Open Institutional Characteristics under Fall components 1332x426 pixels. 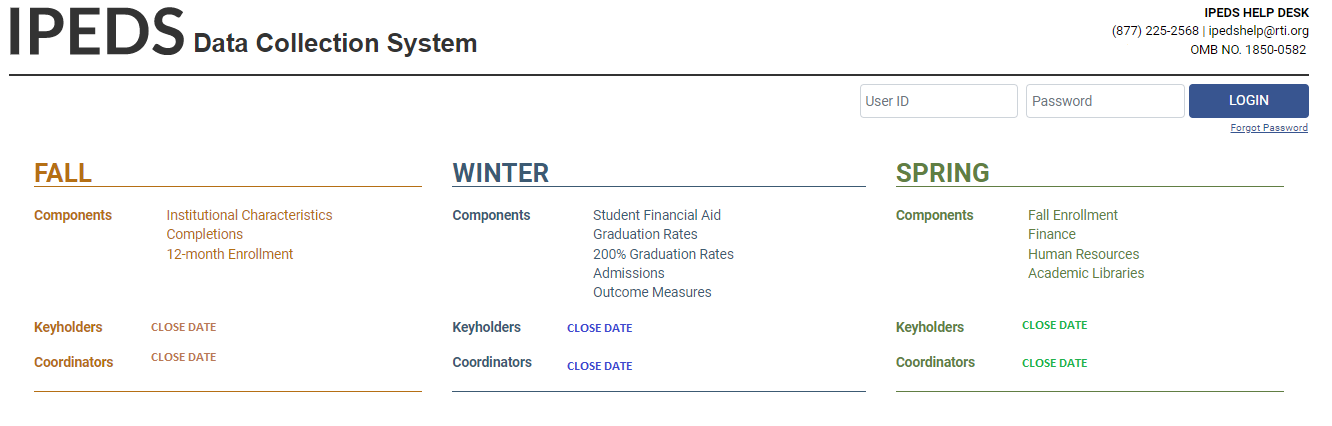[x=249, y=215]
